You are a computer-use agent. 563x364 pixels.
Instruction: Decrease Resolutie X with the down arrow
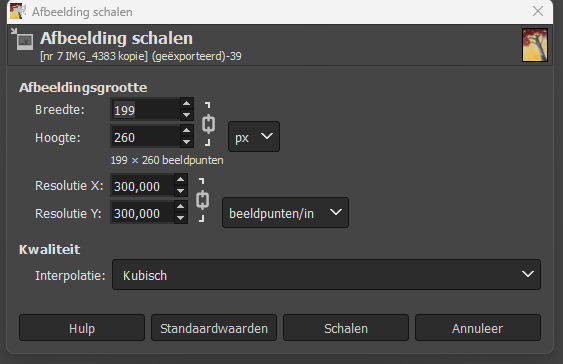pos(181,191)
